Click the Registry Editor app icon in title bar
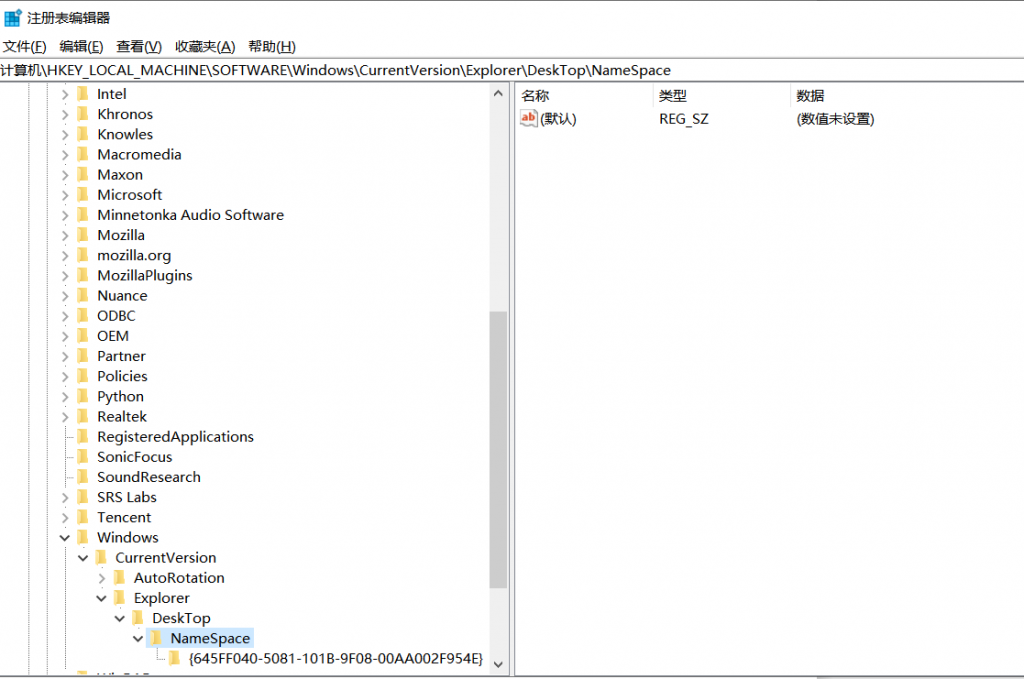The width and height of the screenshot is (1024, 679). click(x=13, y=18)
